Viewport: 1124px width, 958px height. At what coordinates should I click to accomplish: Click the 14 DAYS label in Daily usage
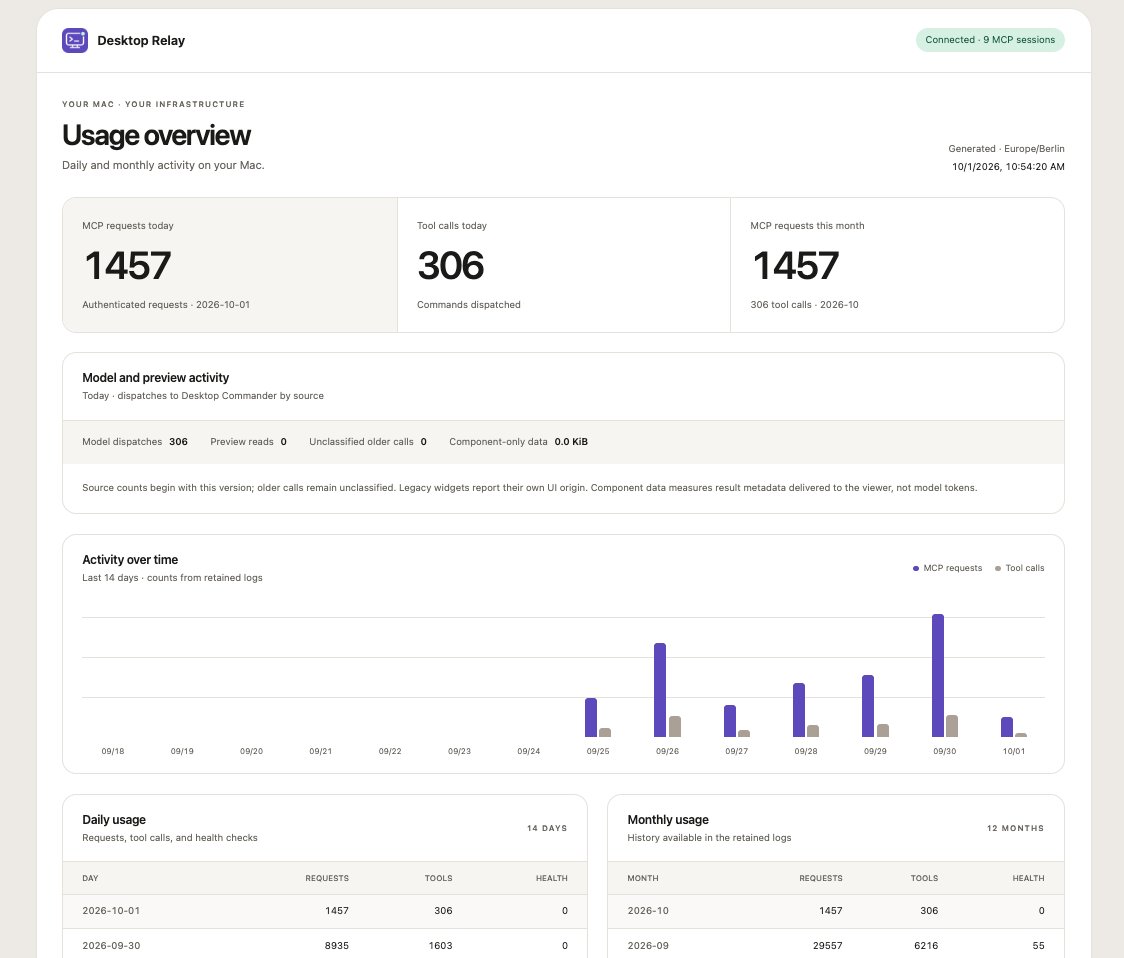coord(547,828)
